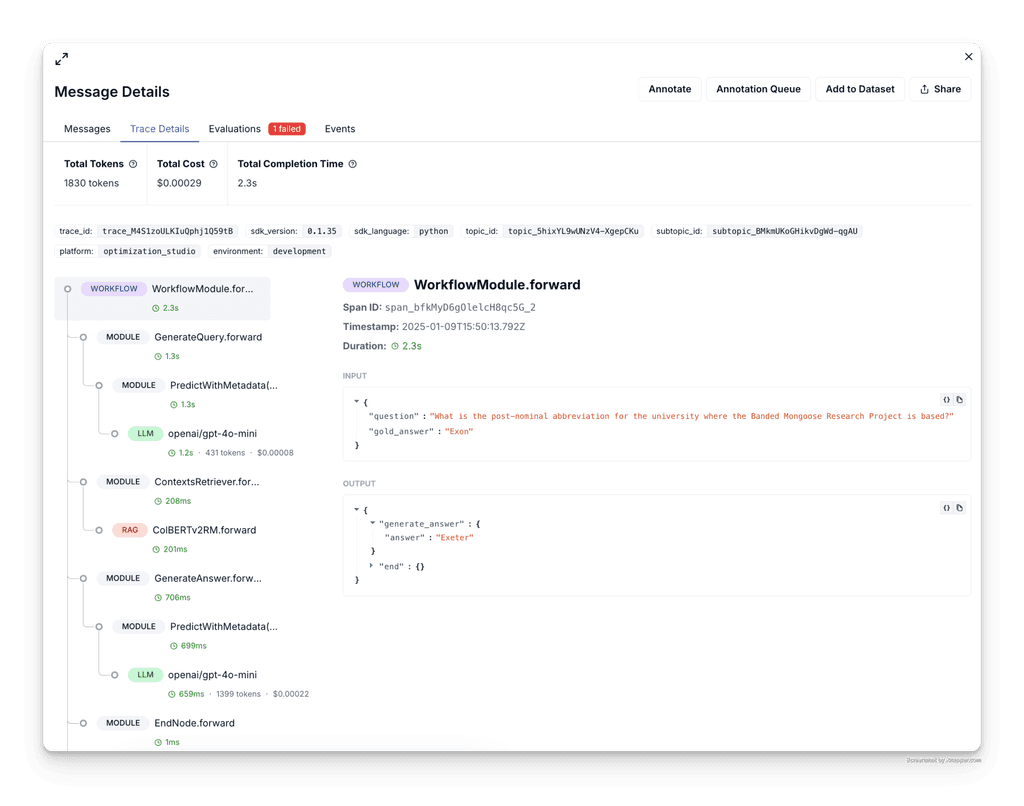The height and width of the screenshot is (806, 1024).
Task: Expand the "end" node in the OUTPUT viewer
Action: (x=372, y=563)
